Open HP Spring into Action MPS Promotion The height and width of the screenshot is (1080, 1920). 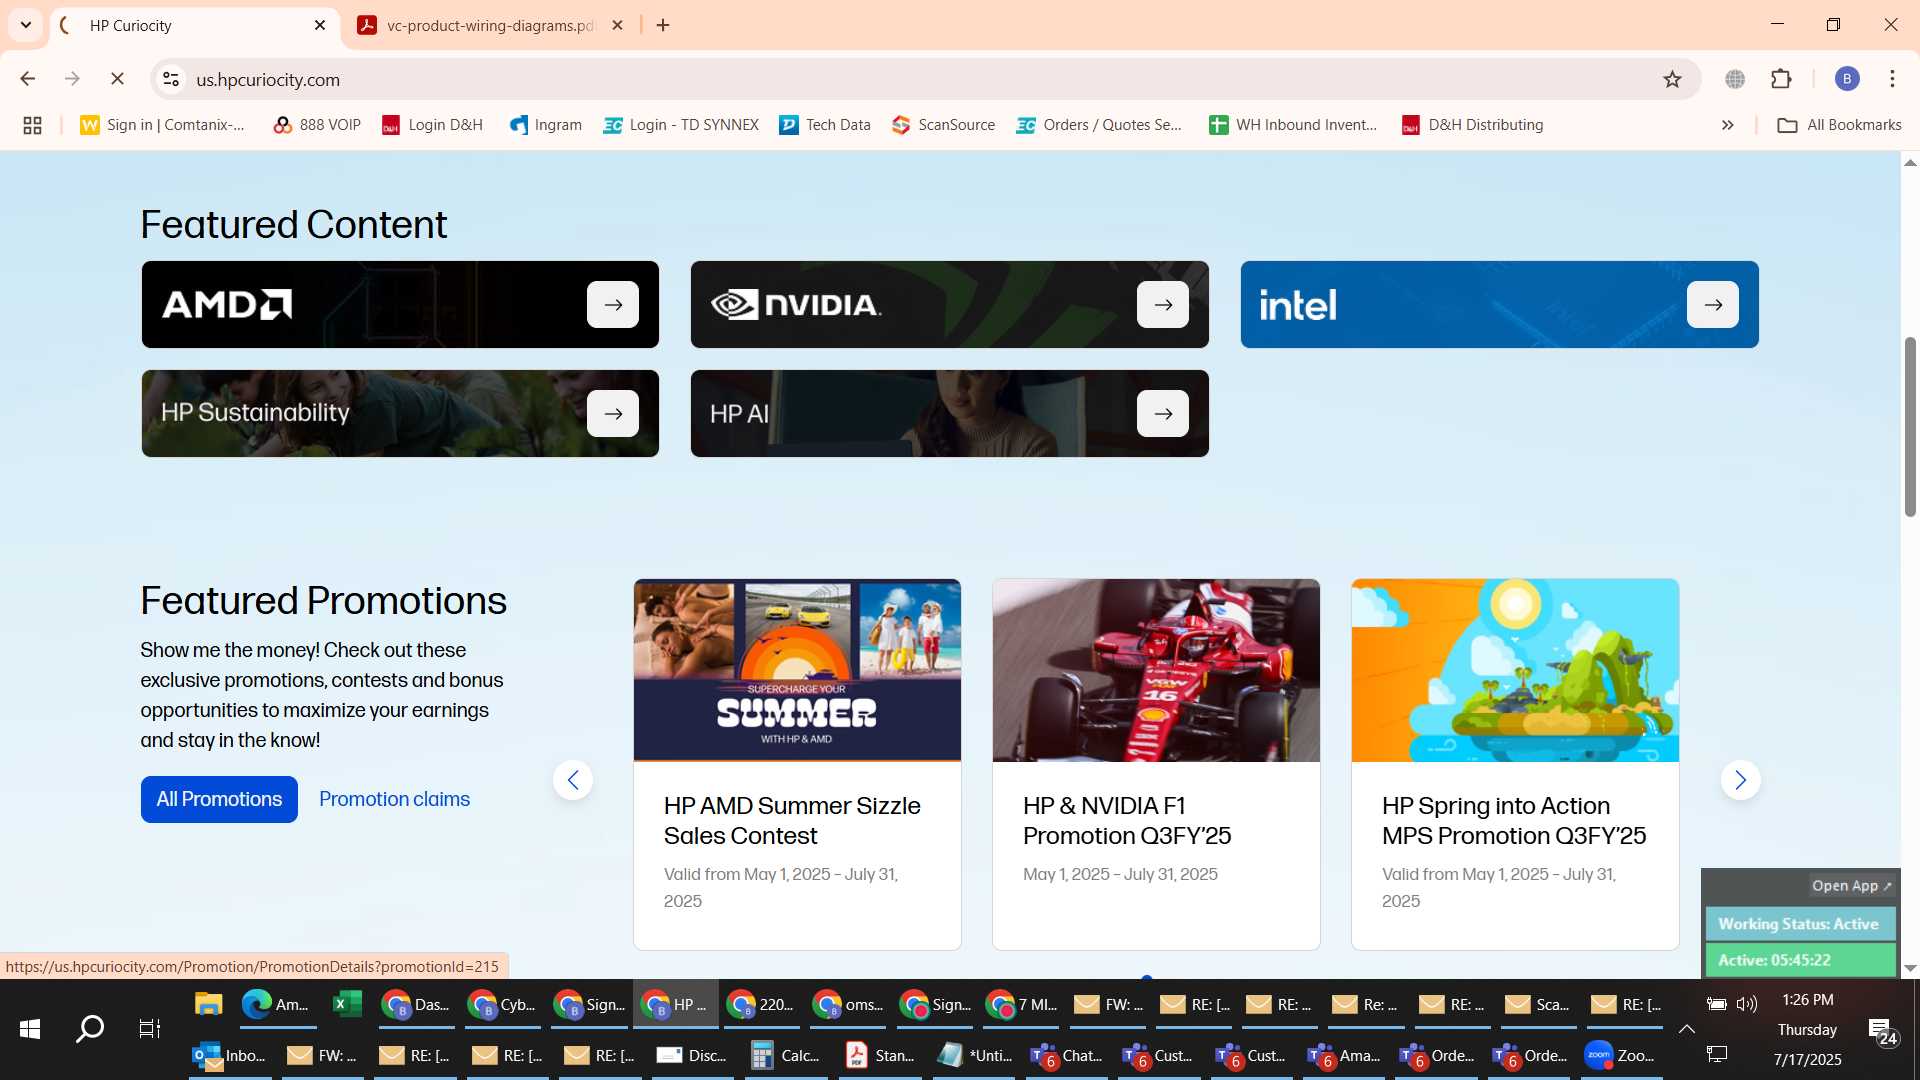(1514, 820)
